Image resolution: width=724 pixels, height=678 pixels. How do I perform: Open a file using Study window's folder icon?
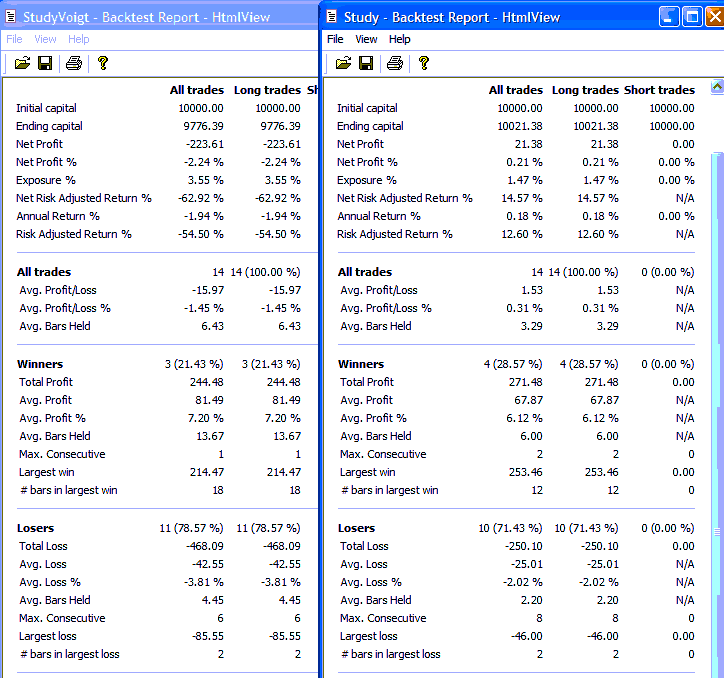point(343,63)
